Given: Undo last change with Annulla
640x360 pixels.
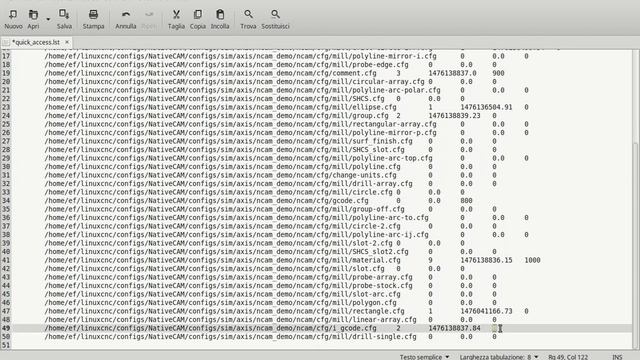Looking at the screenshot, I should (126, 19).
